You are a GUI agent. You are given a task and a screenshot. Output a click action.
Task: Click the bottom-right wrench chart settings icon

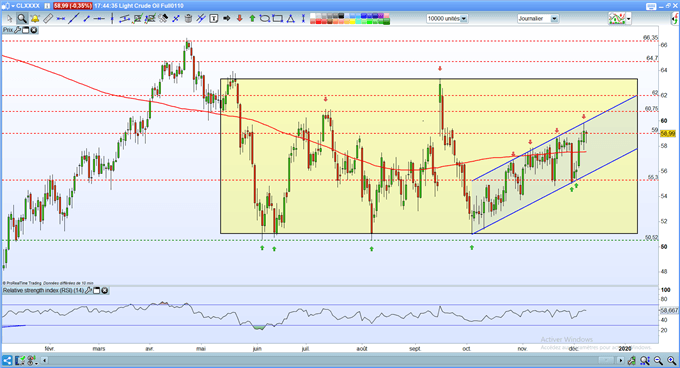[x=632, y=360]
